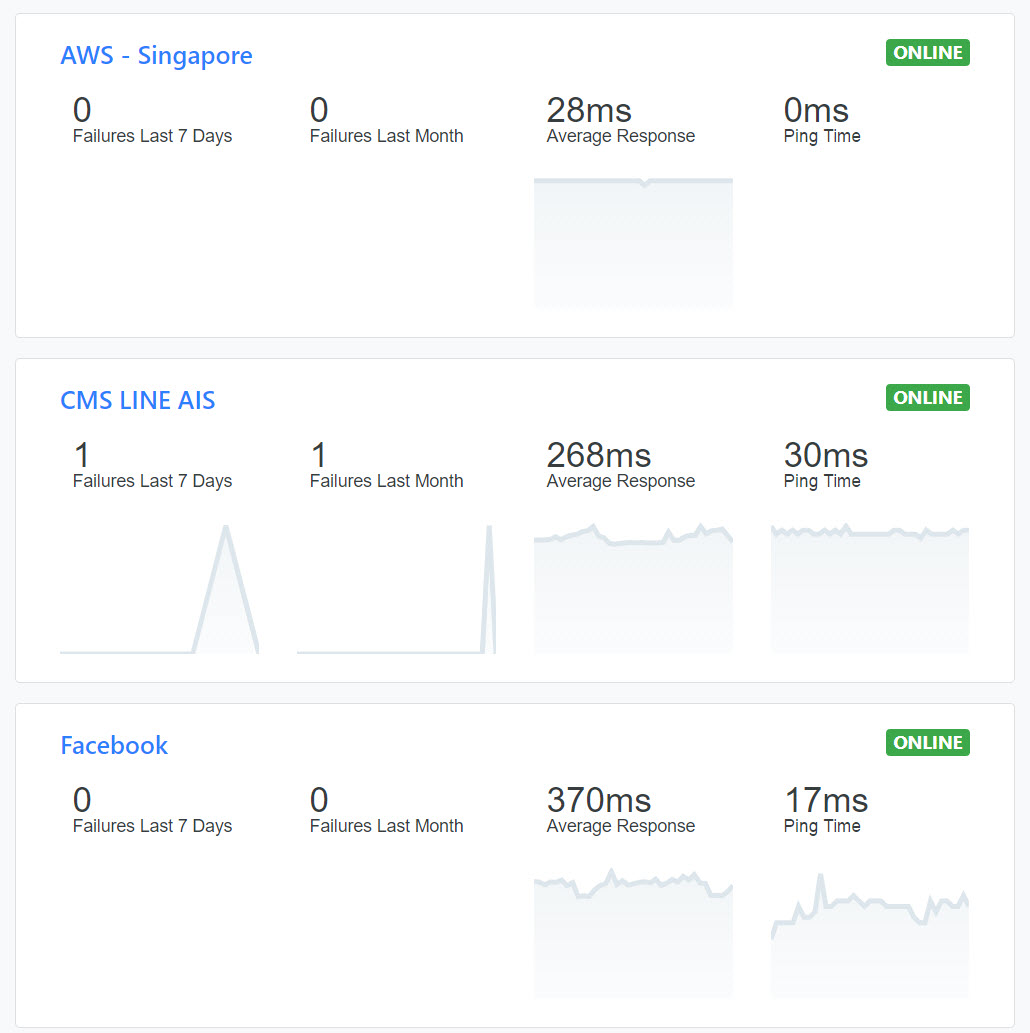1030x1033 pixels.
Task: Click the ONLINE badge for CMS LINE AIS
Action: point(927,397)
